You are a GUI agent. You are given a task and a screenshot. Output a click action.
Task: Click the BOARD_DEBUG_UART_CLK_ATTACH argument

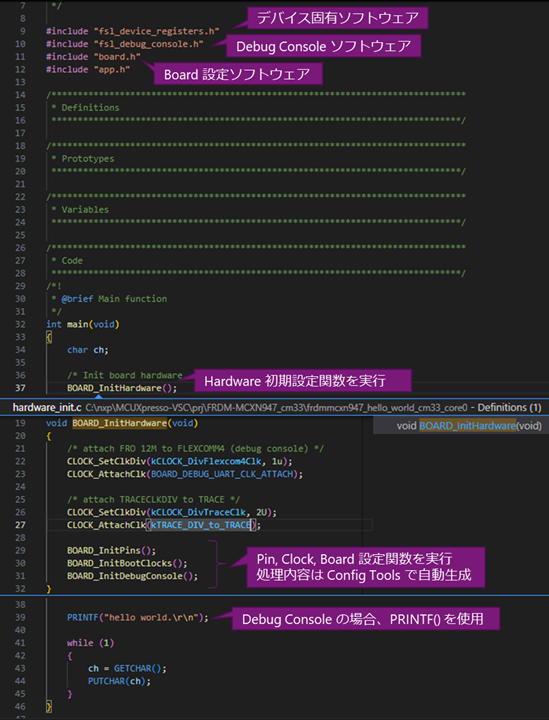(222, 474)
